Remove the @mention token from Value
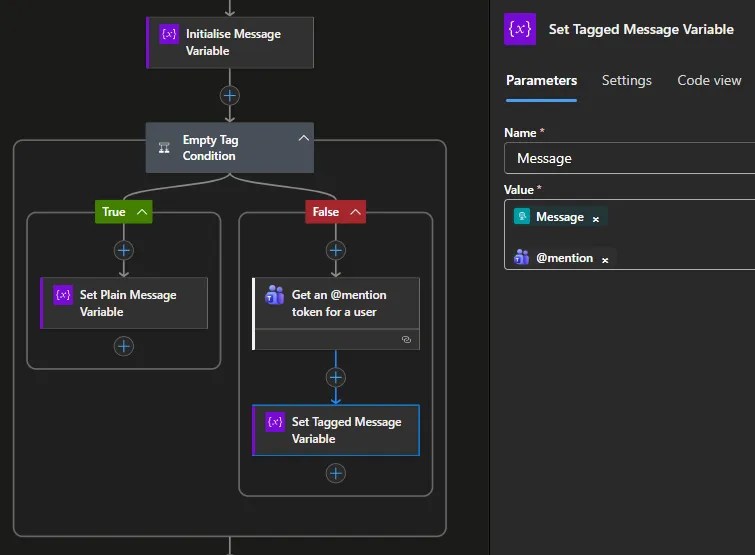755x555 pixels. 605,259
